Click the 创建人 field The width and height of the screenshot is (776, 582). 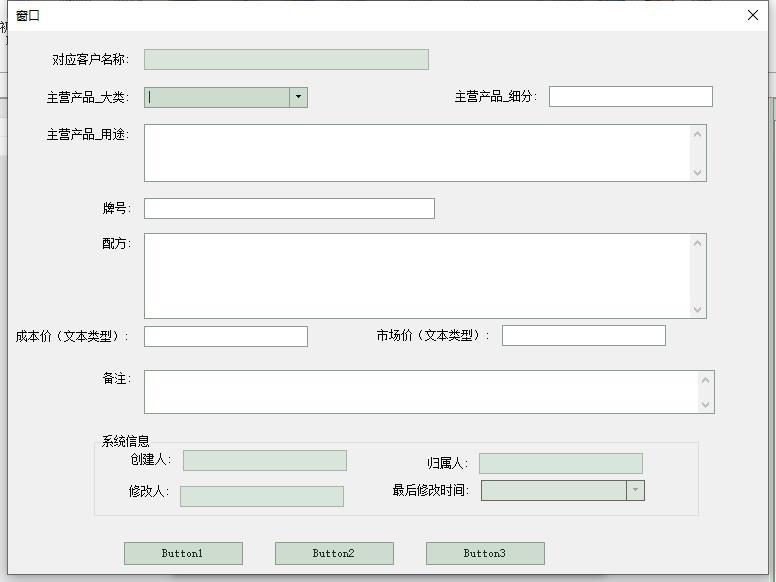point(265,460)
